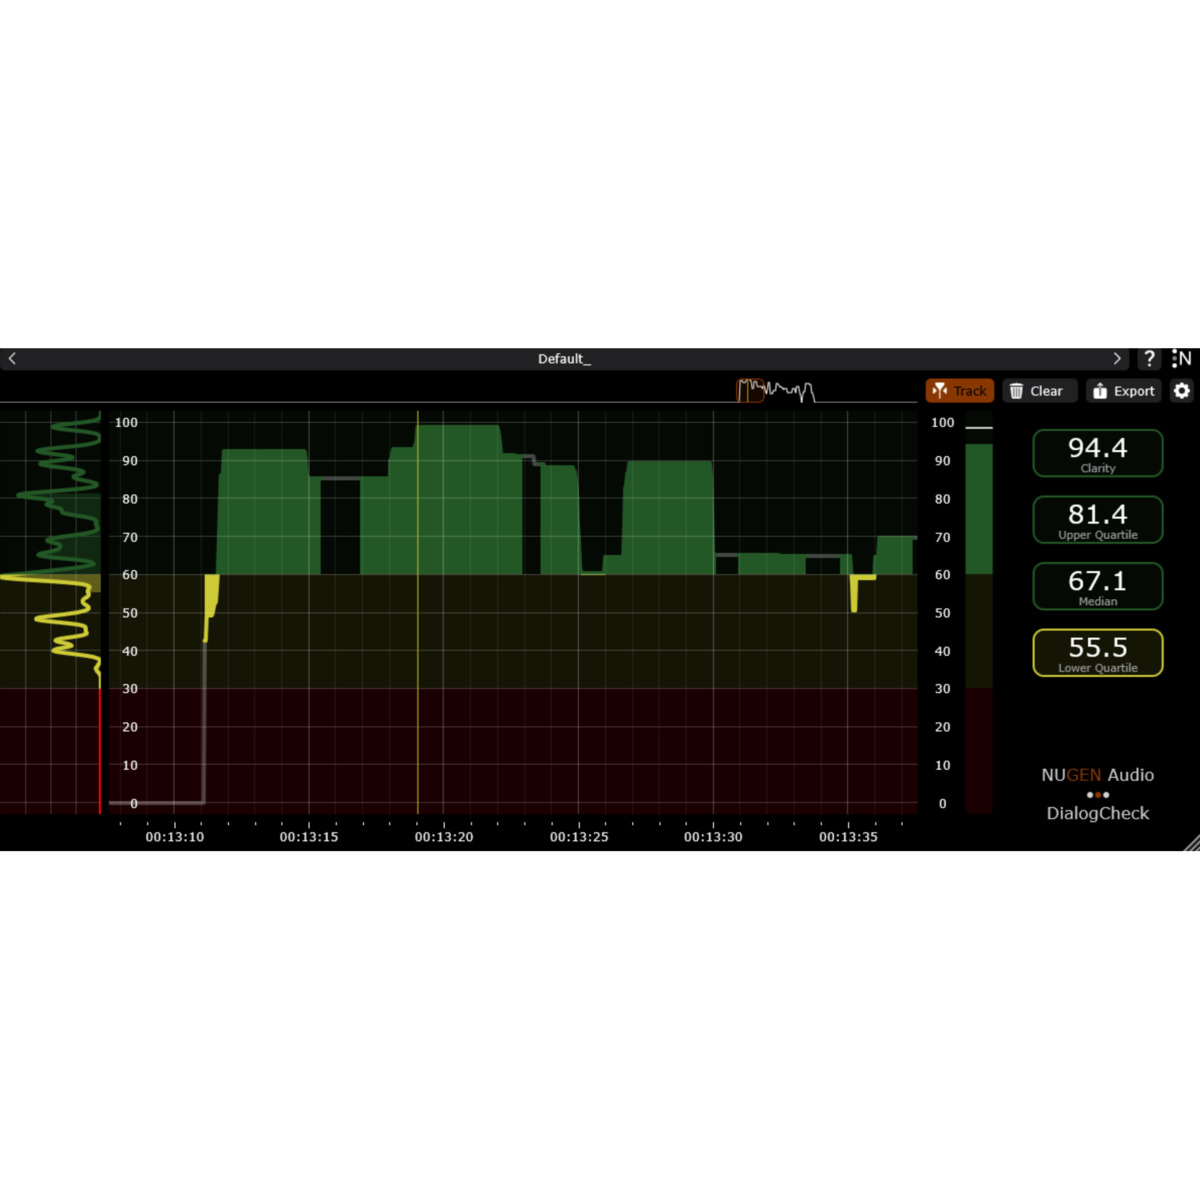The width and height of the screenshot is (1200, 1200).
Task: Select the 55.5 Lower Quartile readout
Action: [1098, 653]
